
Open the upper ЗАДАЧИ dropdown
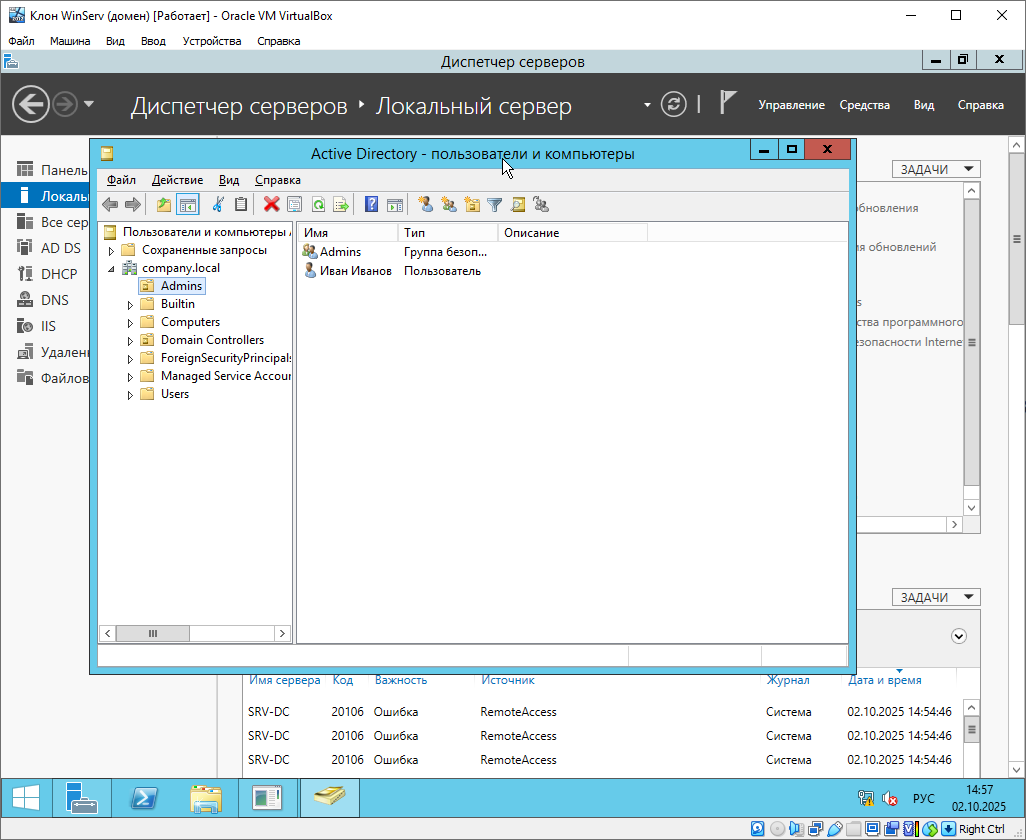pyautogui.click(x=936, y=169)
